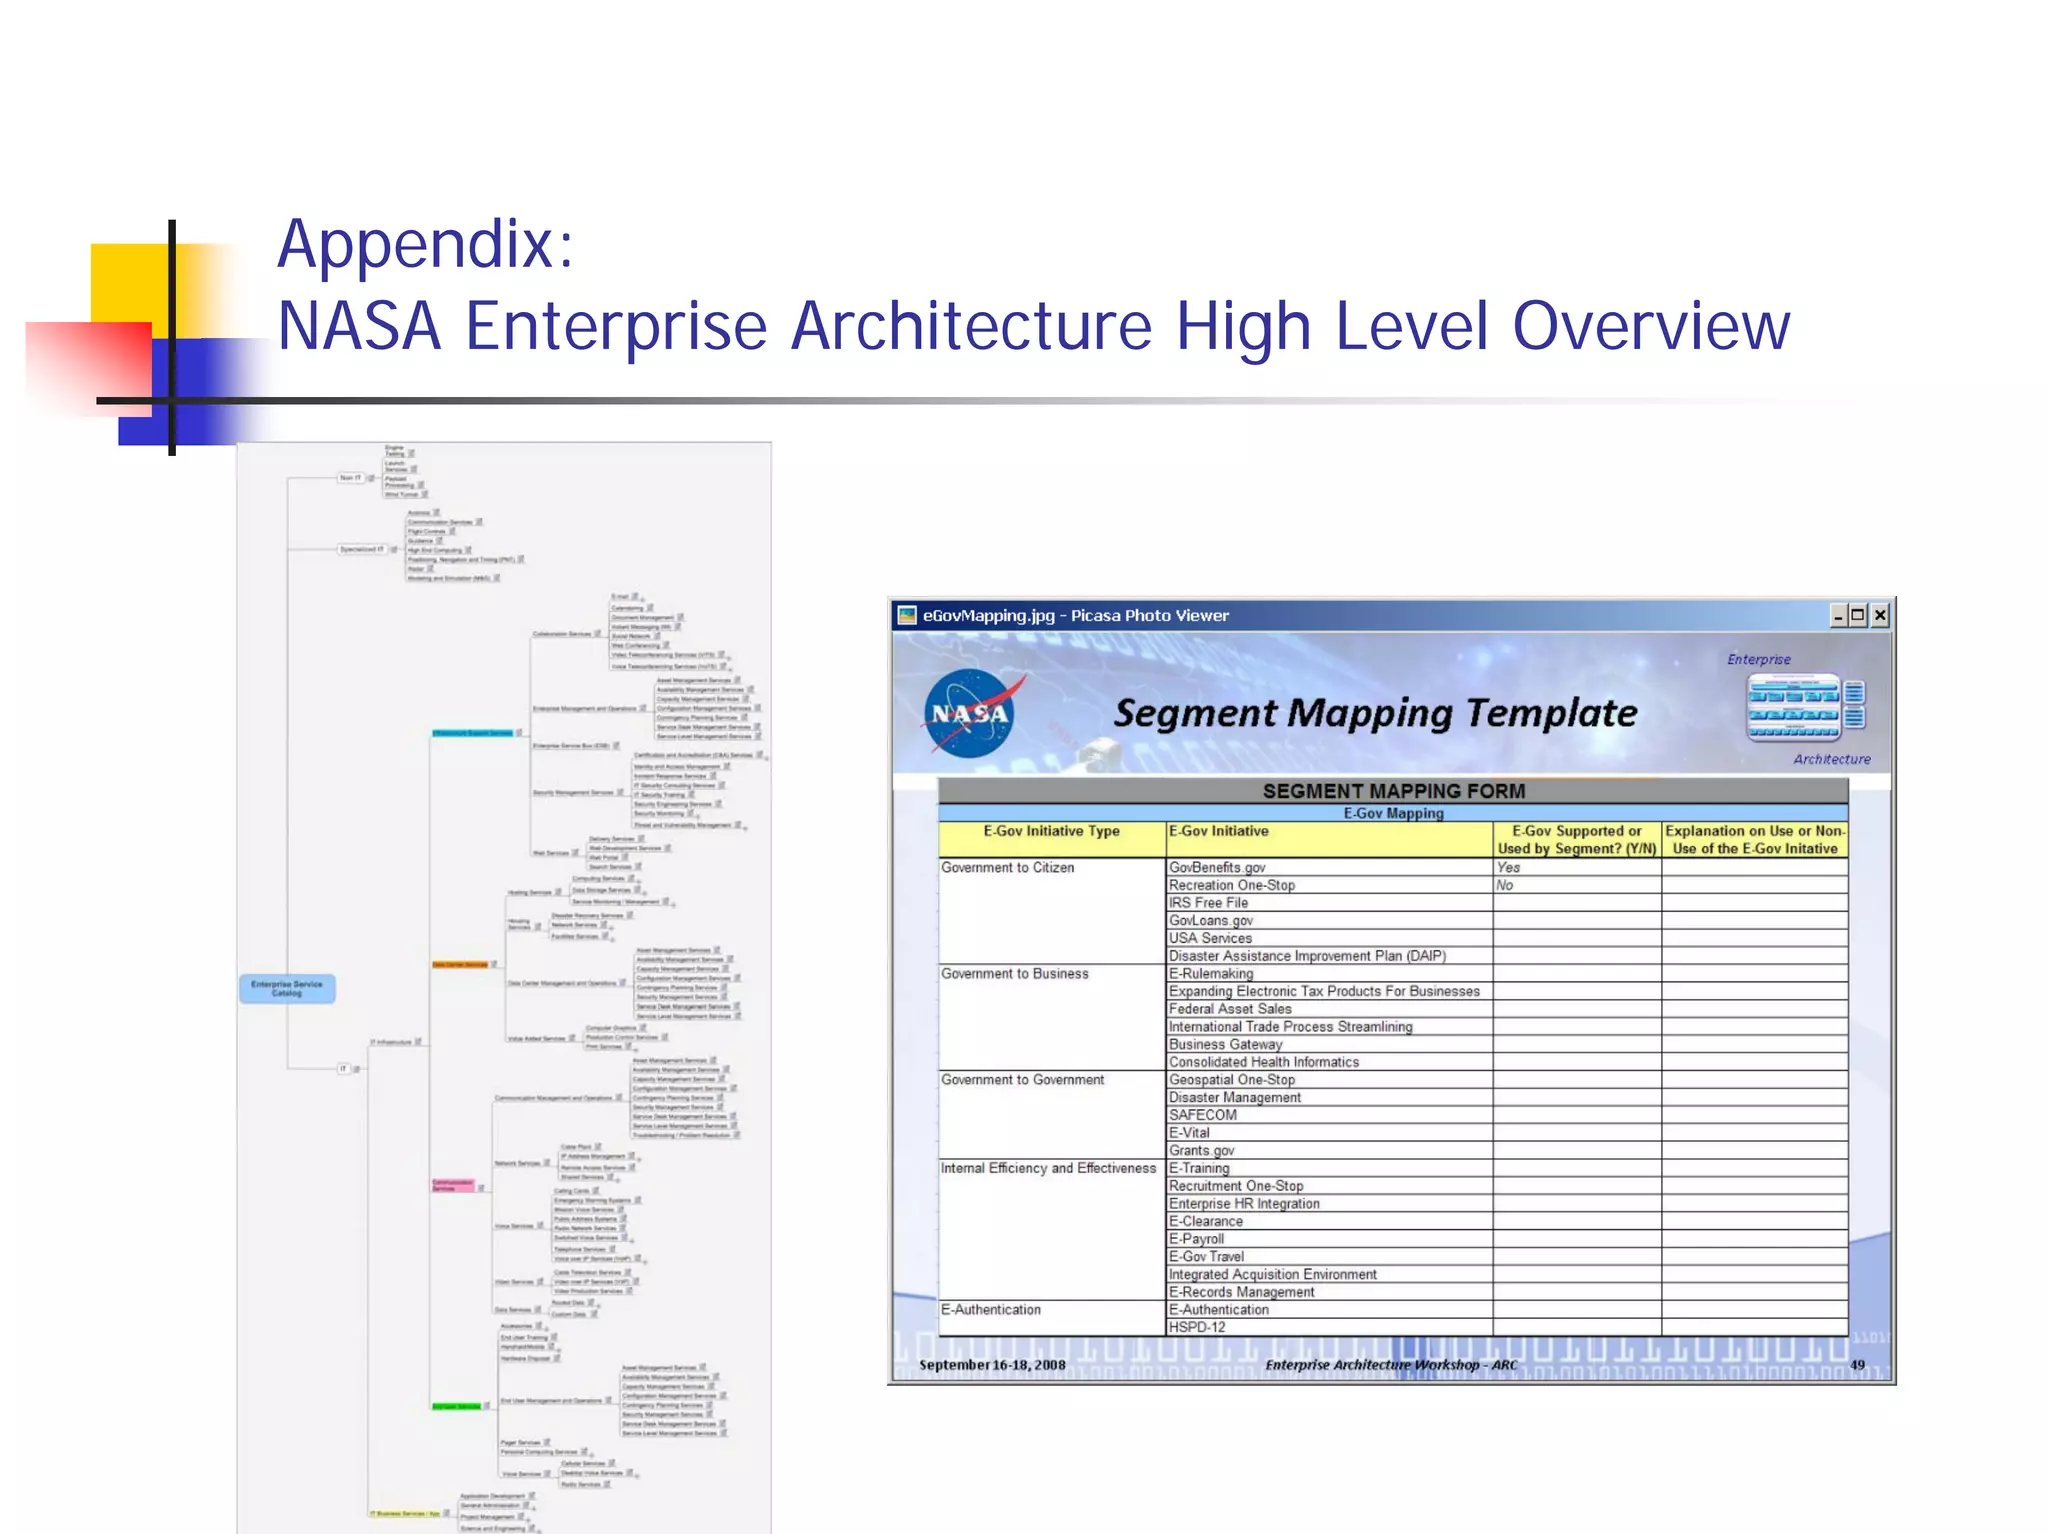The image size is (2048, 1534).
Task: Click the NASA meatball logo
Action: tap(969, 713)
